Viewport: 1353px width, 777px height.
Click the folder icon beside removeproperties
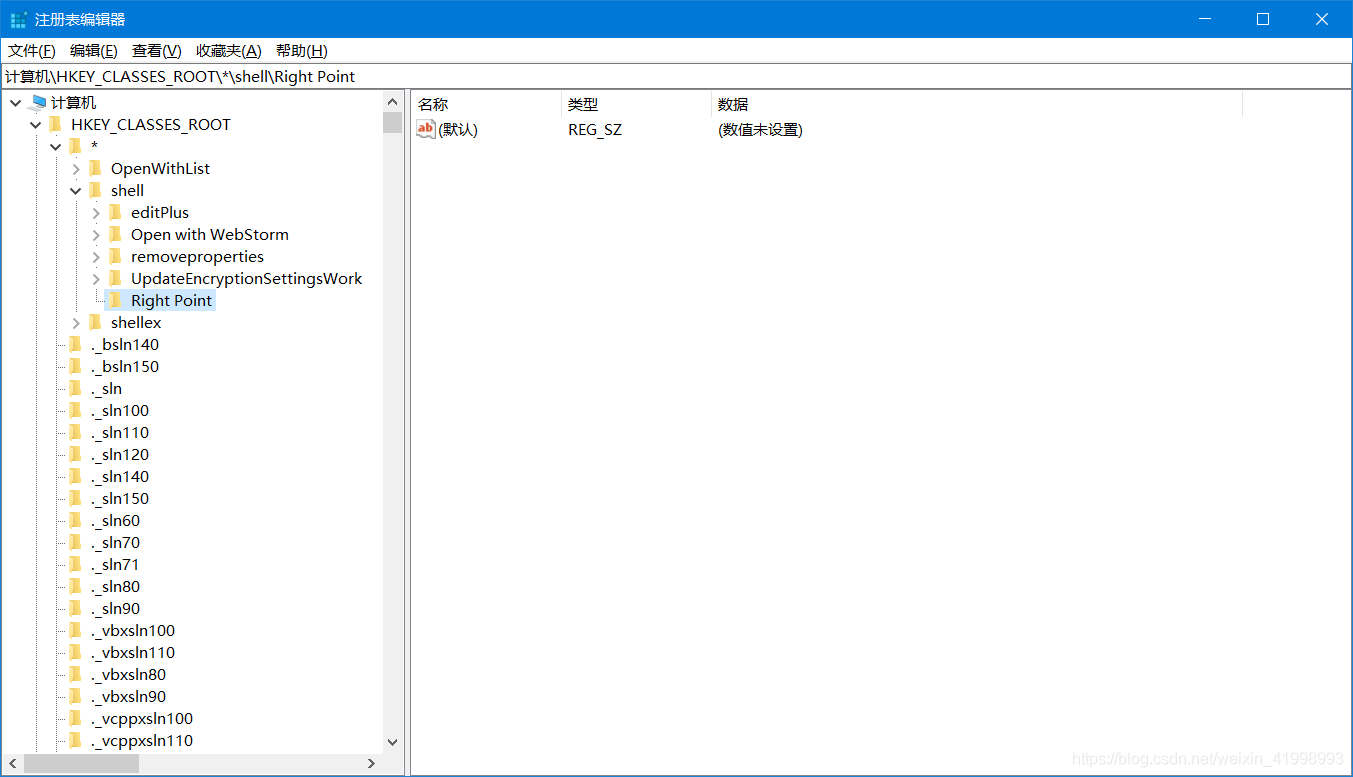(115, 256)
